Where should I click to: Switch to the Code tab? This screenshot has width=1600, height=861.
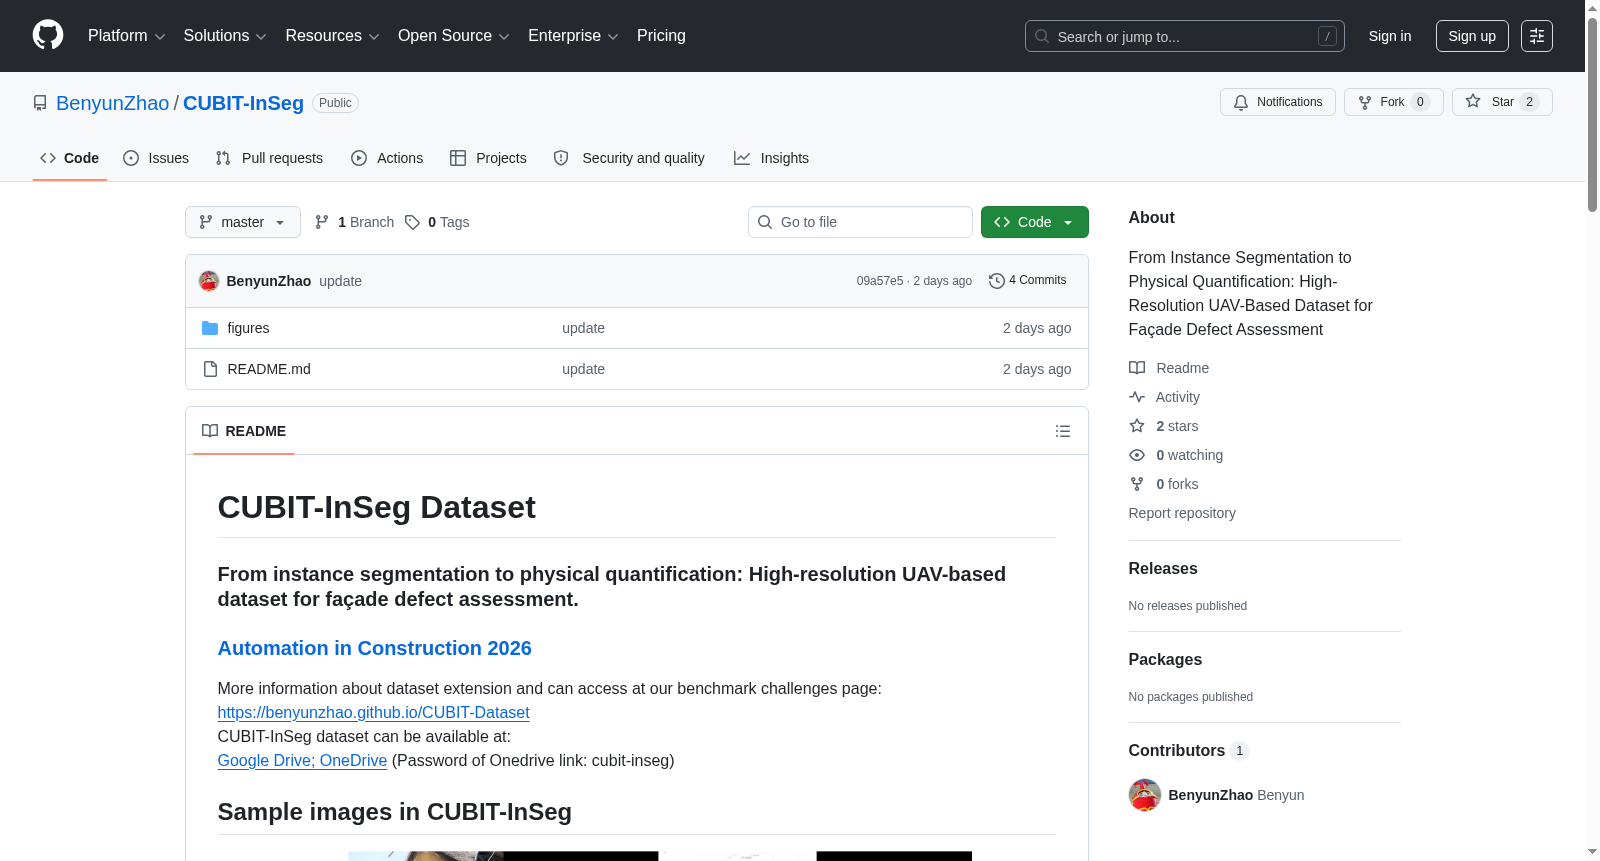click(x=70, y=158)
